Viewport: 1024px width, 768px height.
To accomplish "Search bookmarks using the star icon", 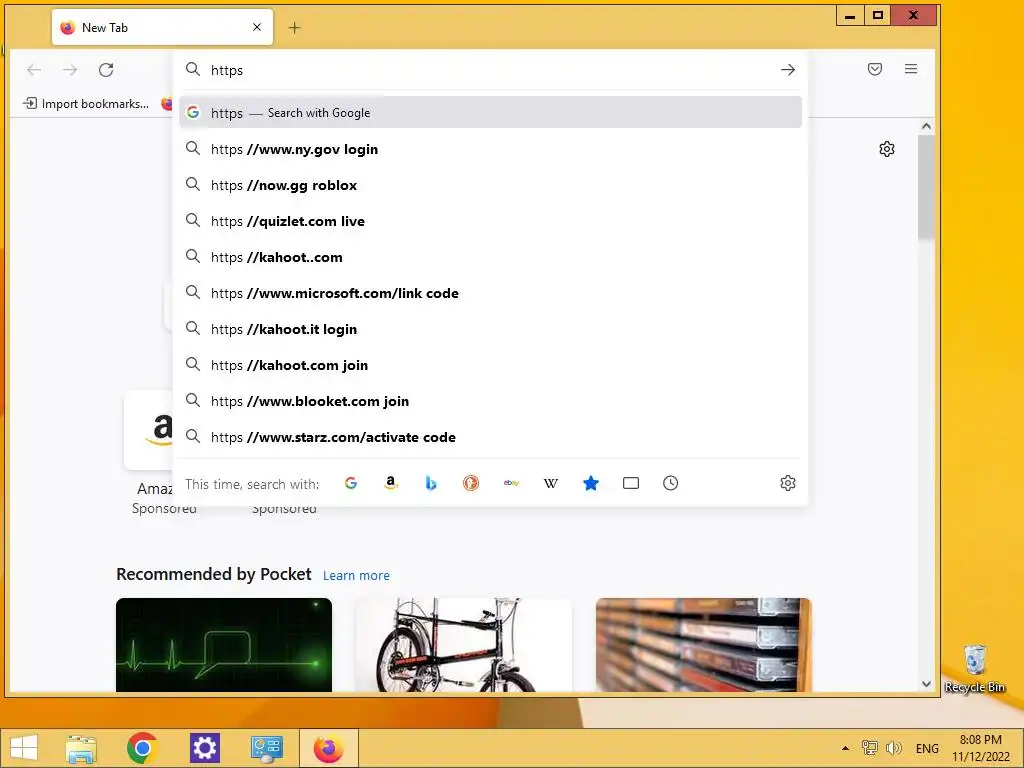I will pyautogui.click(x=591, y=483).
